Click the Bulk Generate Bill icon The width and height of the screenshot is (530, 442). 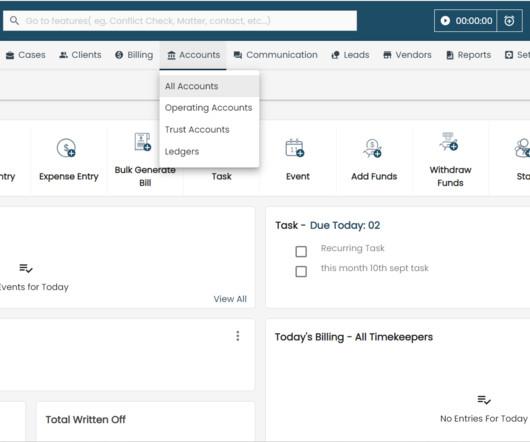tap(142, 142)
